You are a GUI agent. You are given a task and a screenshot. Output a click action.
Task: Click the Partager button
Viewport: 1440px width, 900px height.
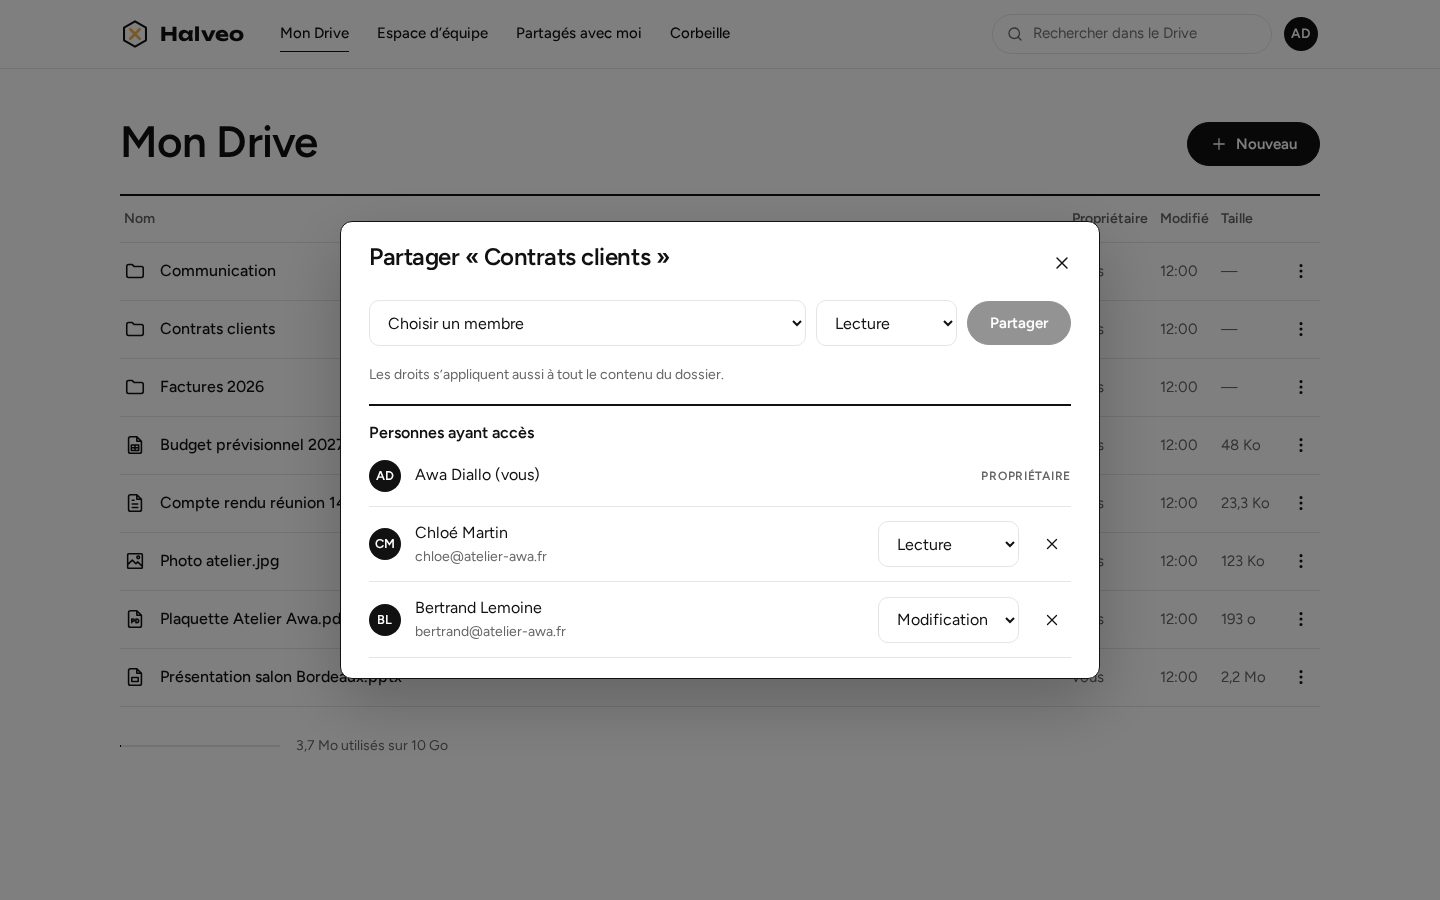pos(1019,323)
